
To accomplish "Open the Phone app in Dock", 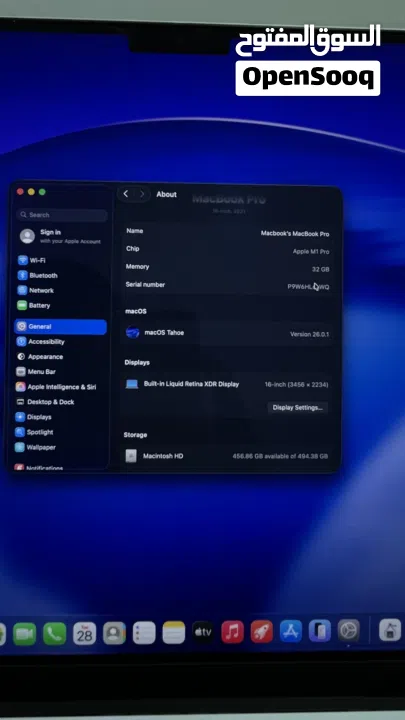I will point(55,634).
